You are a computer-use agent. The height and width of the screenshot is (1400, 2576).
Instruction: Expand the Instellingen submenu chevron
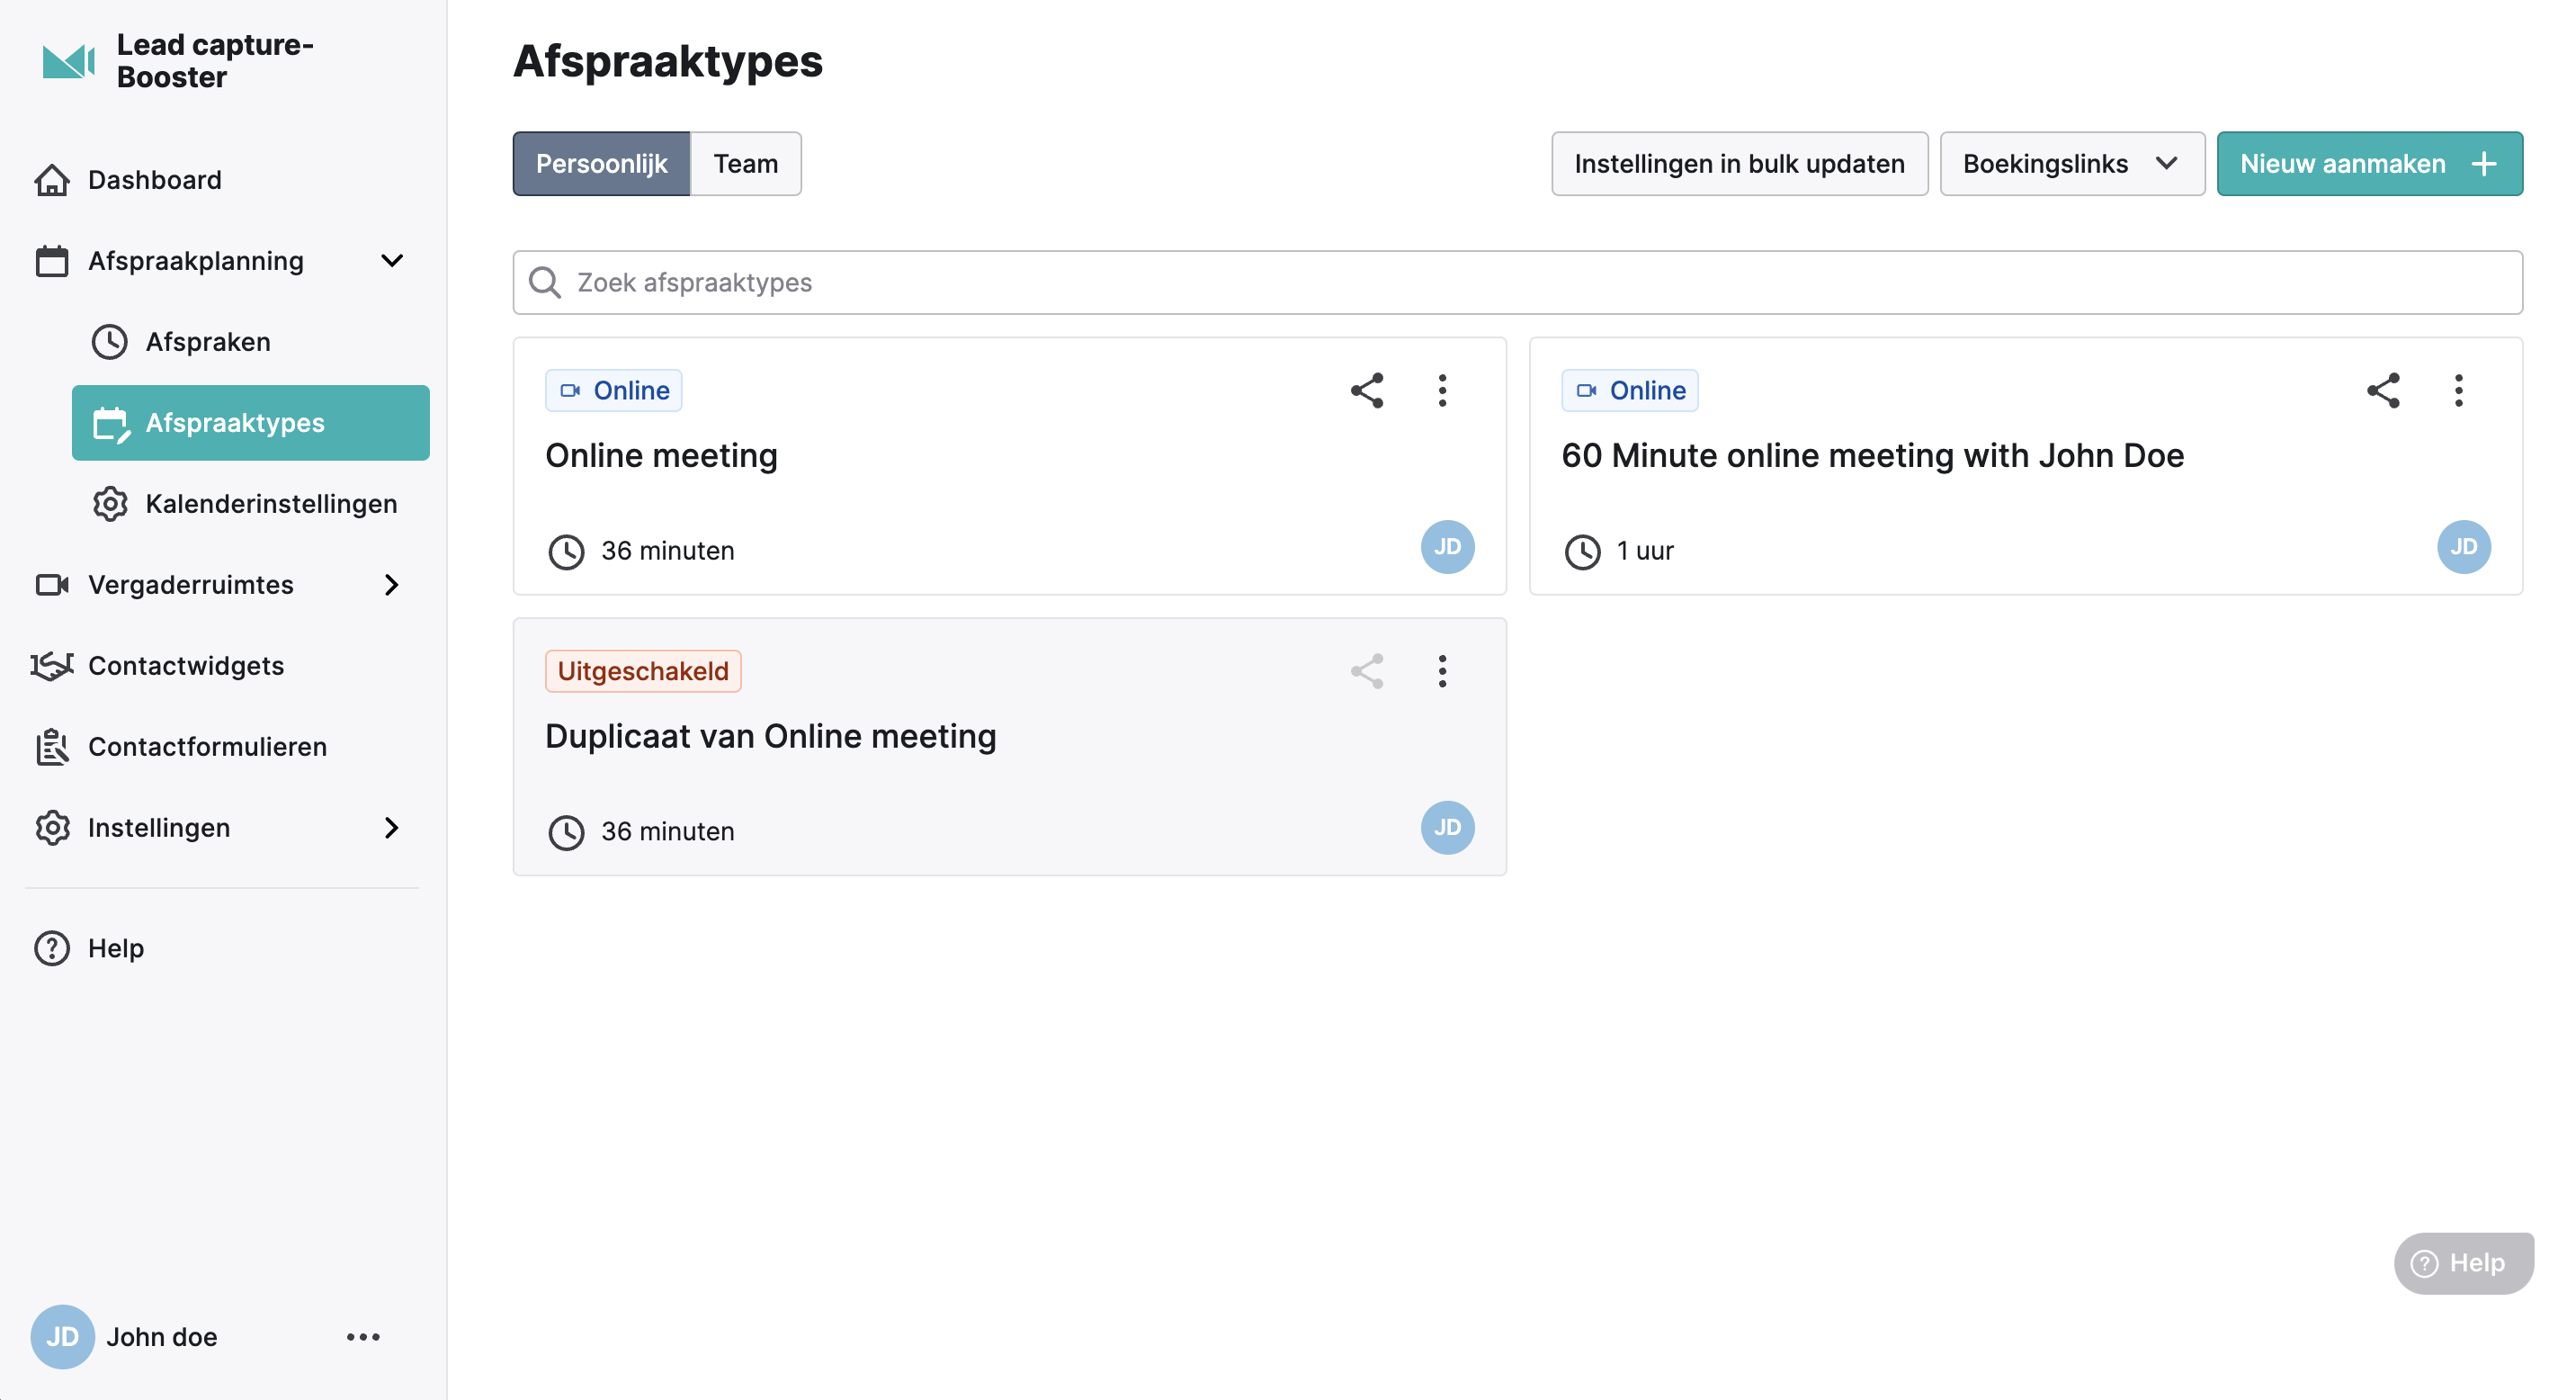392,828
